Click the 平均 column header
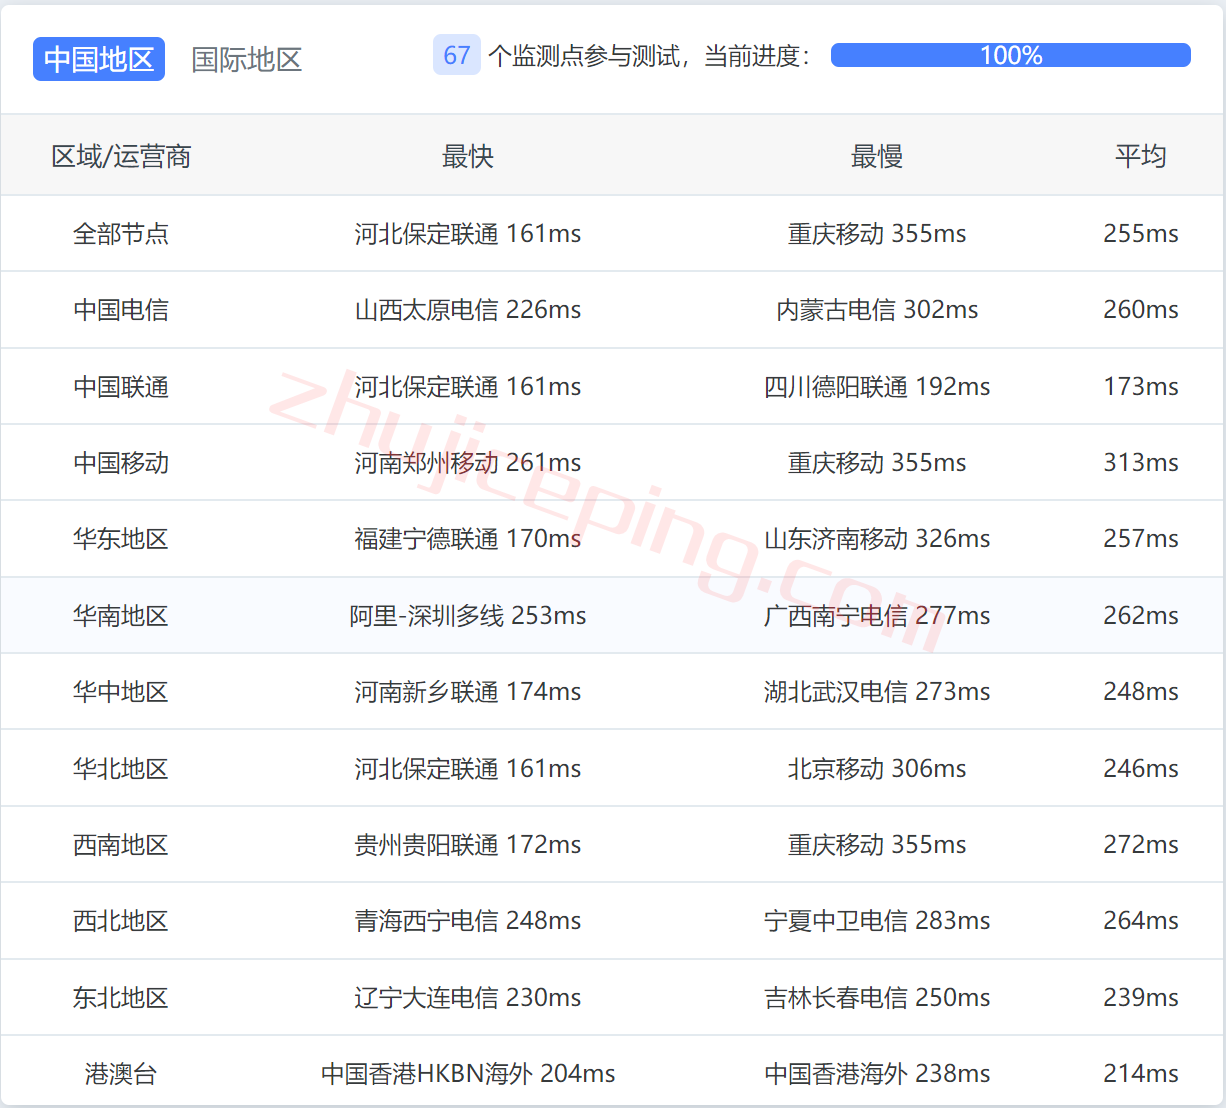This screenshot has height=1108, width=1226. click(1140, 156)
